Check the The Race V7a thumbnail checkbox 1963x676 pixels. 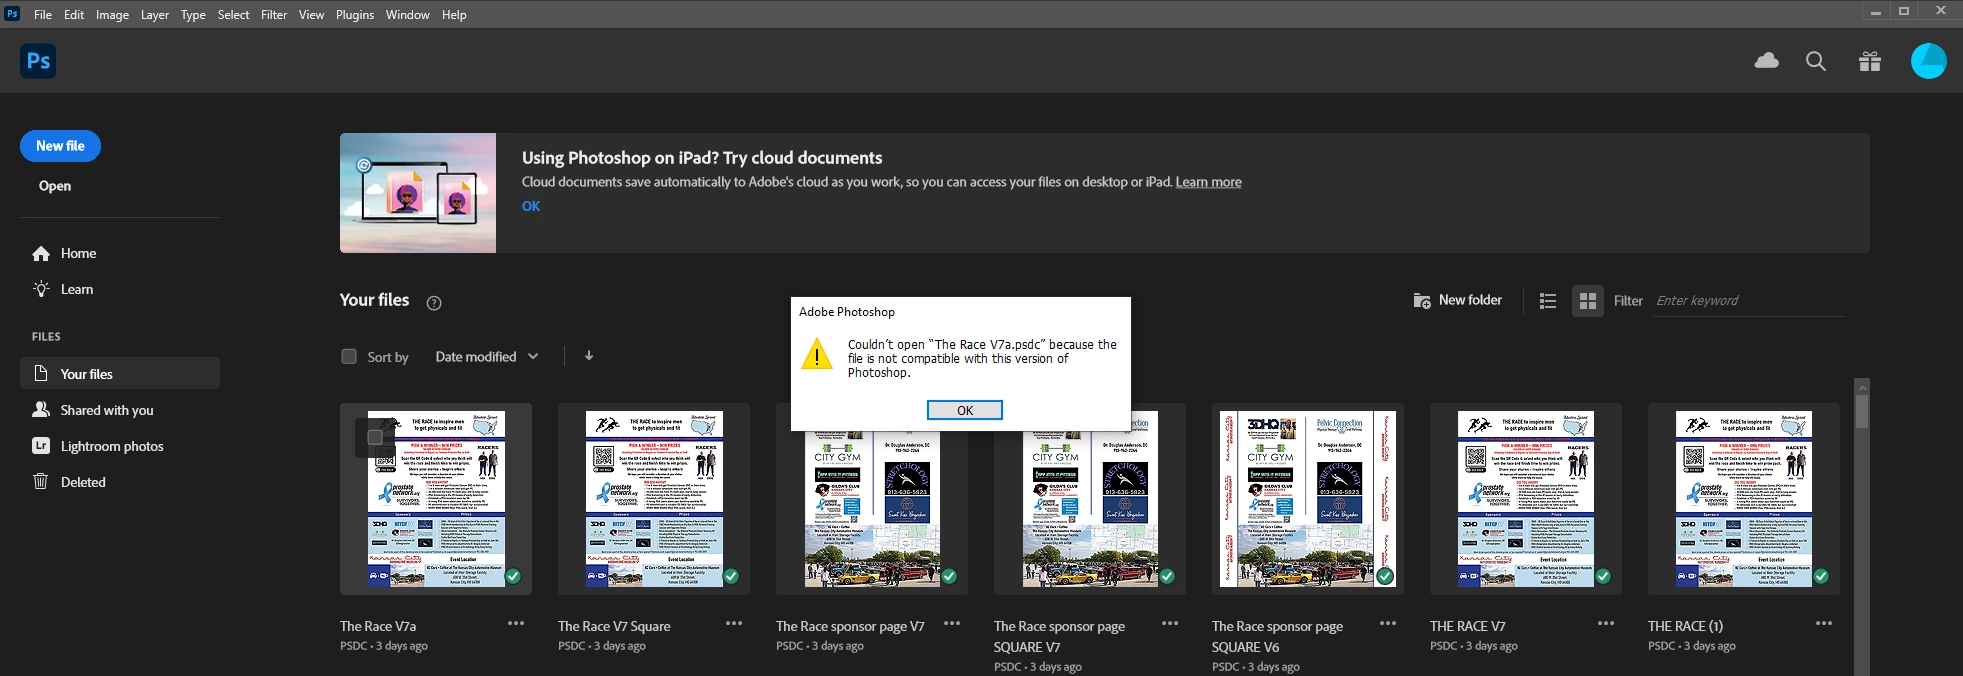point(375,437)
